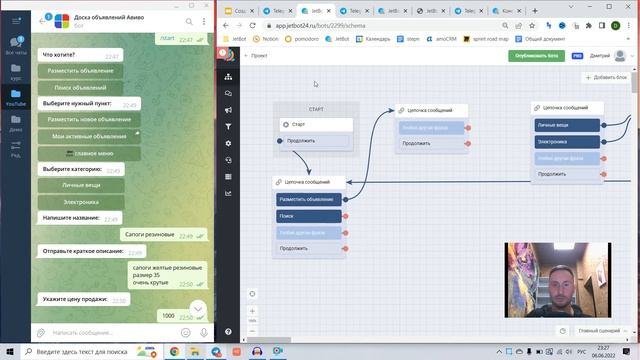Screen dimensions: 640x360
Task: Click the Telegram back arrow in chat header
Action: pyautogui.click(x=42, y=21)
